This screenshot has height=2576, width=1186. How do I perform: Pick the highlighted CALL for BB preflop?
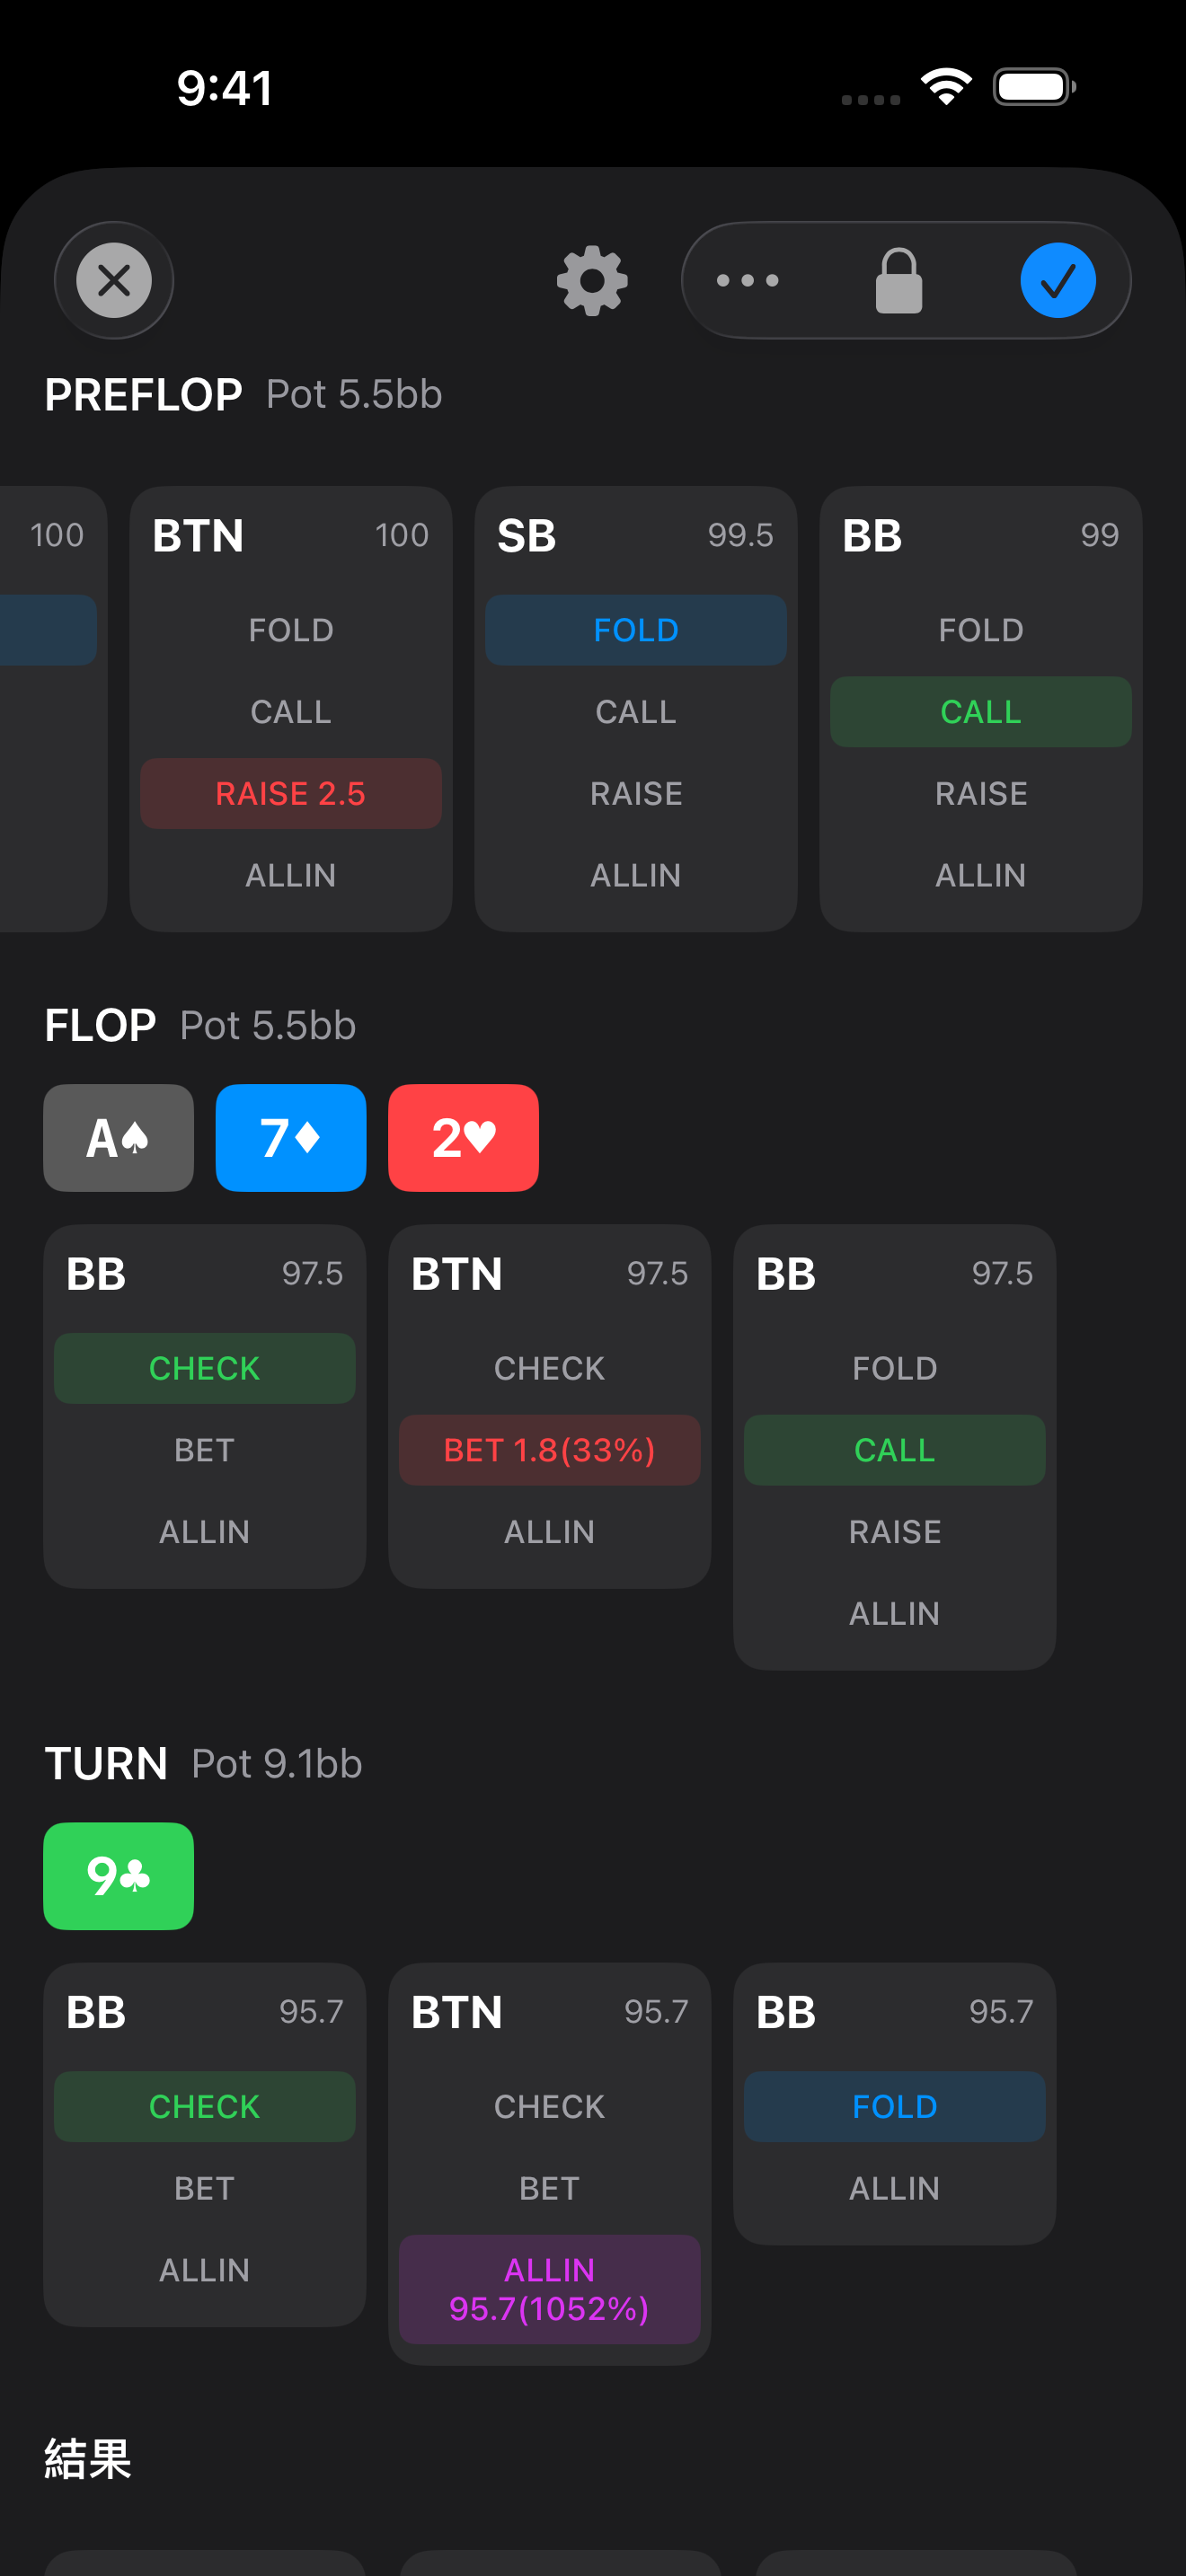[x=980, y=712]
